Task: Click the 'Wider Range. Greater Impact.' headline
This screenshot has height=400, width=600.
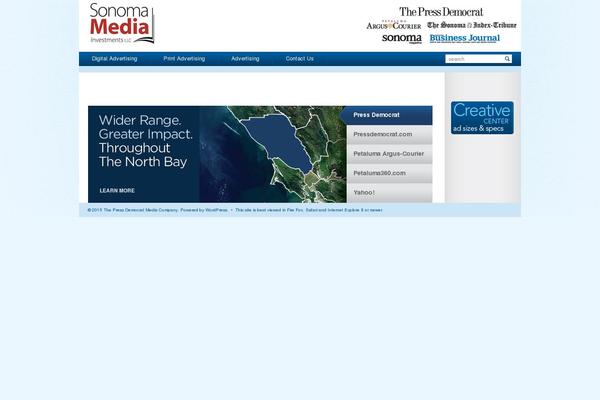Action: pyautogui.click(x=145, y=141)
